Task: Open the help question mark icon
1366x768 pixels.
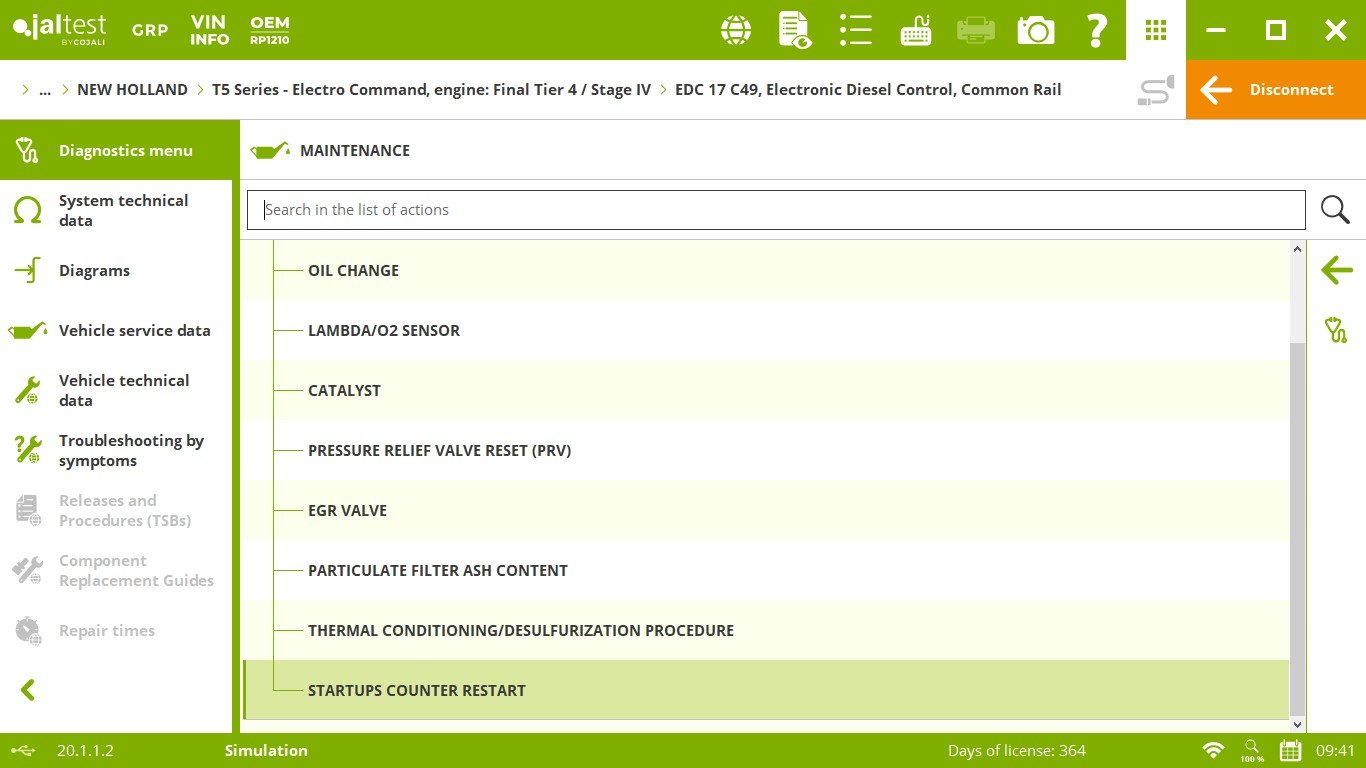Action: click(1096, 30)
